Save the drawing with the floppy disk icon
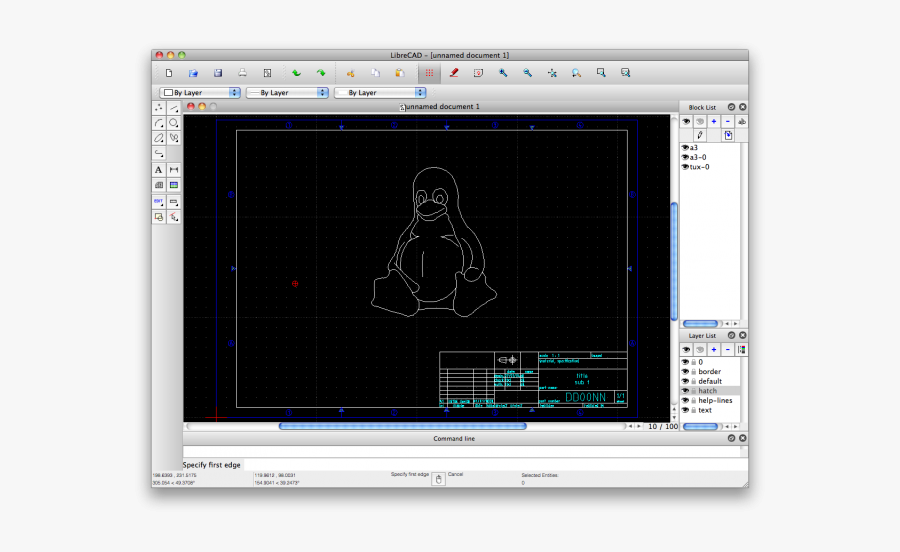The image size is (900, 552). click(218, 73)
